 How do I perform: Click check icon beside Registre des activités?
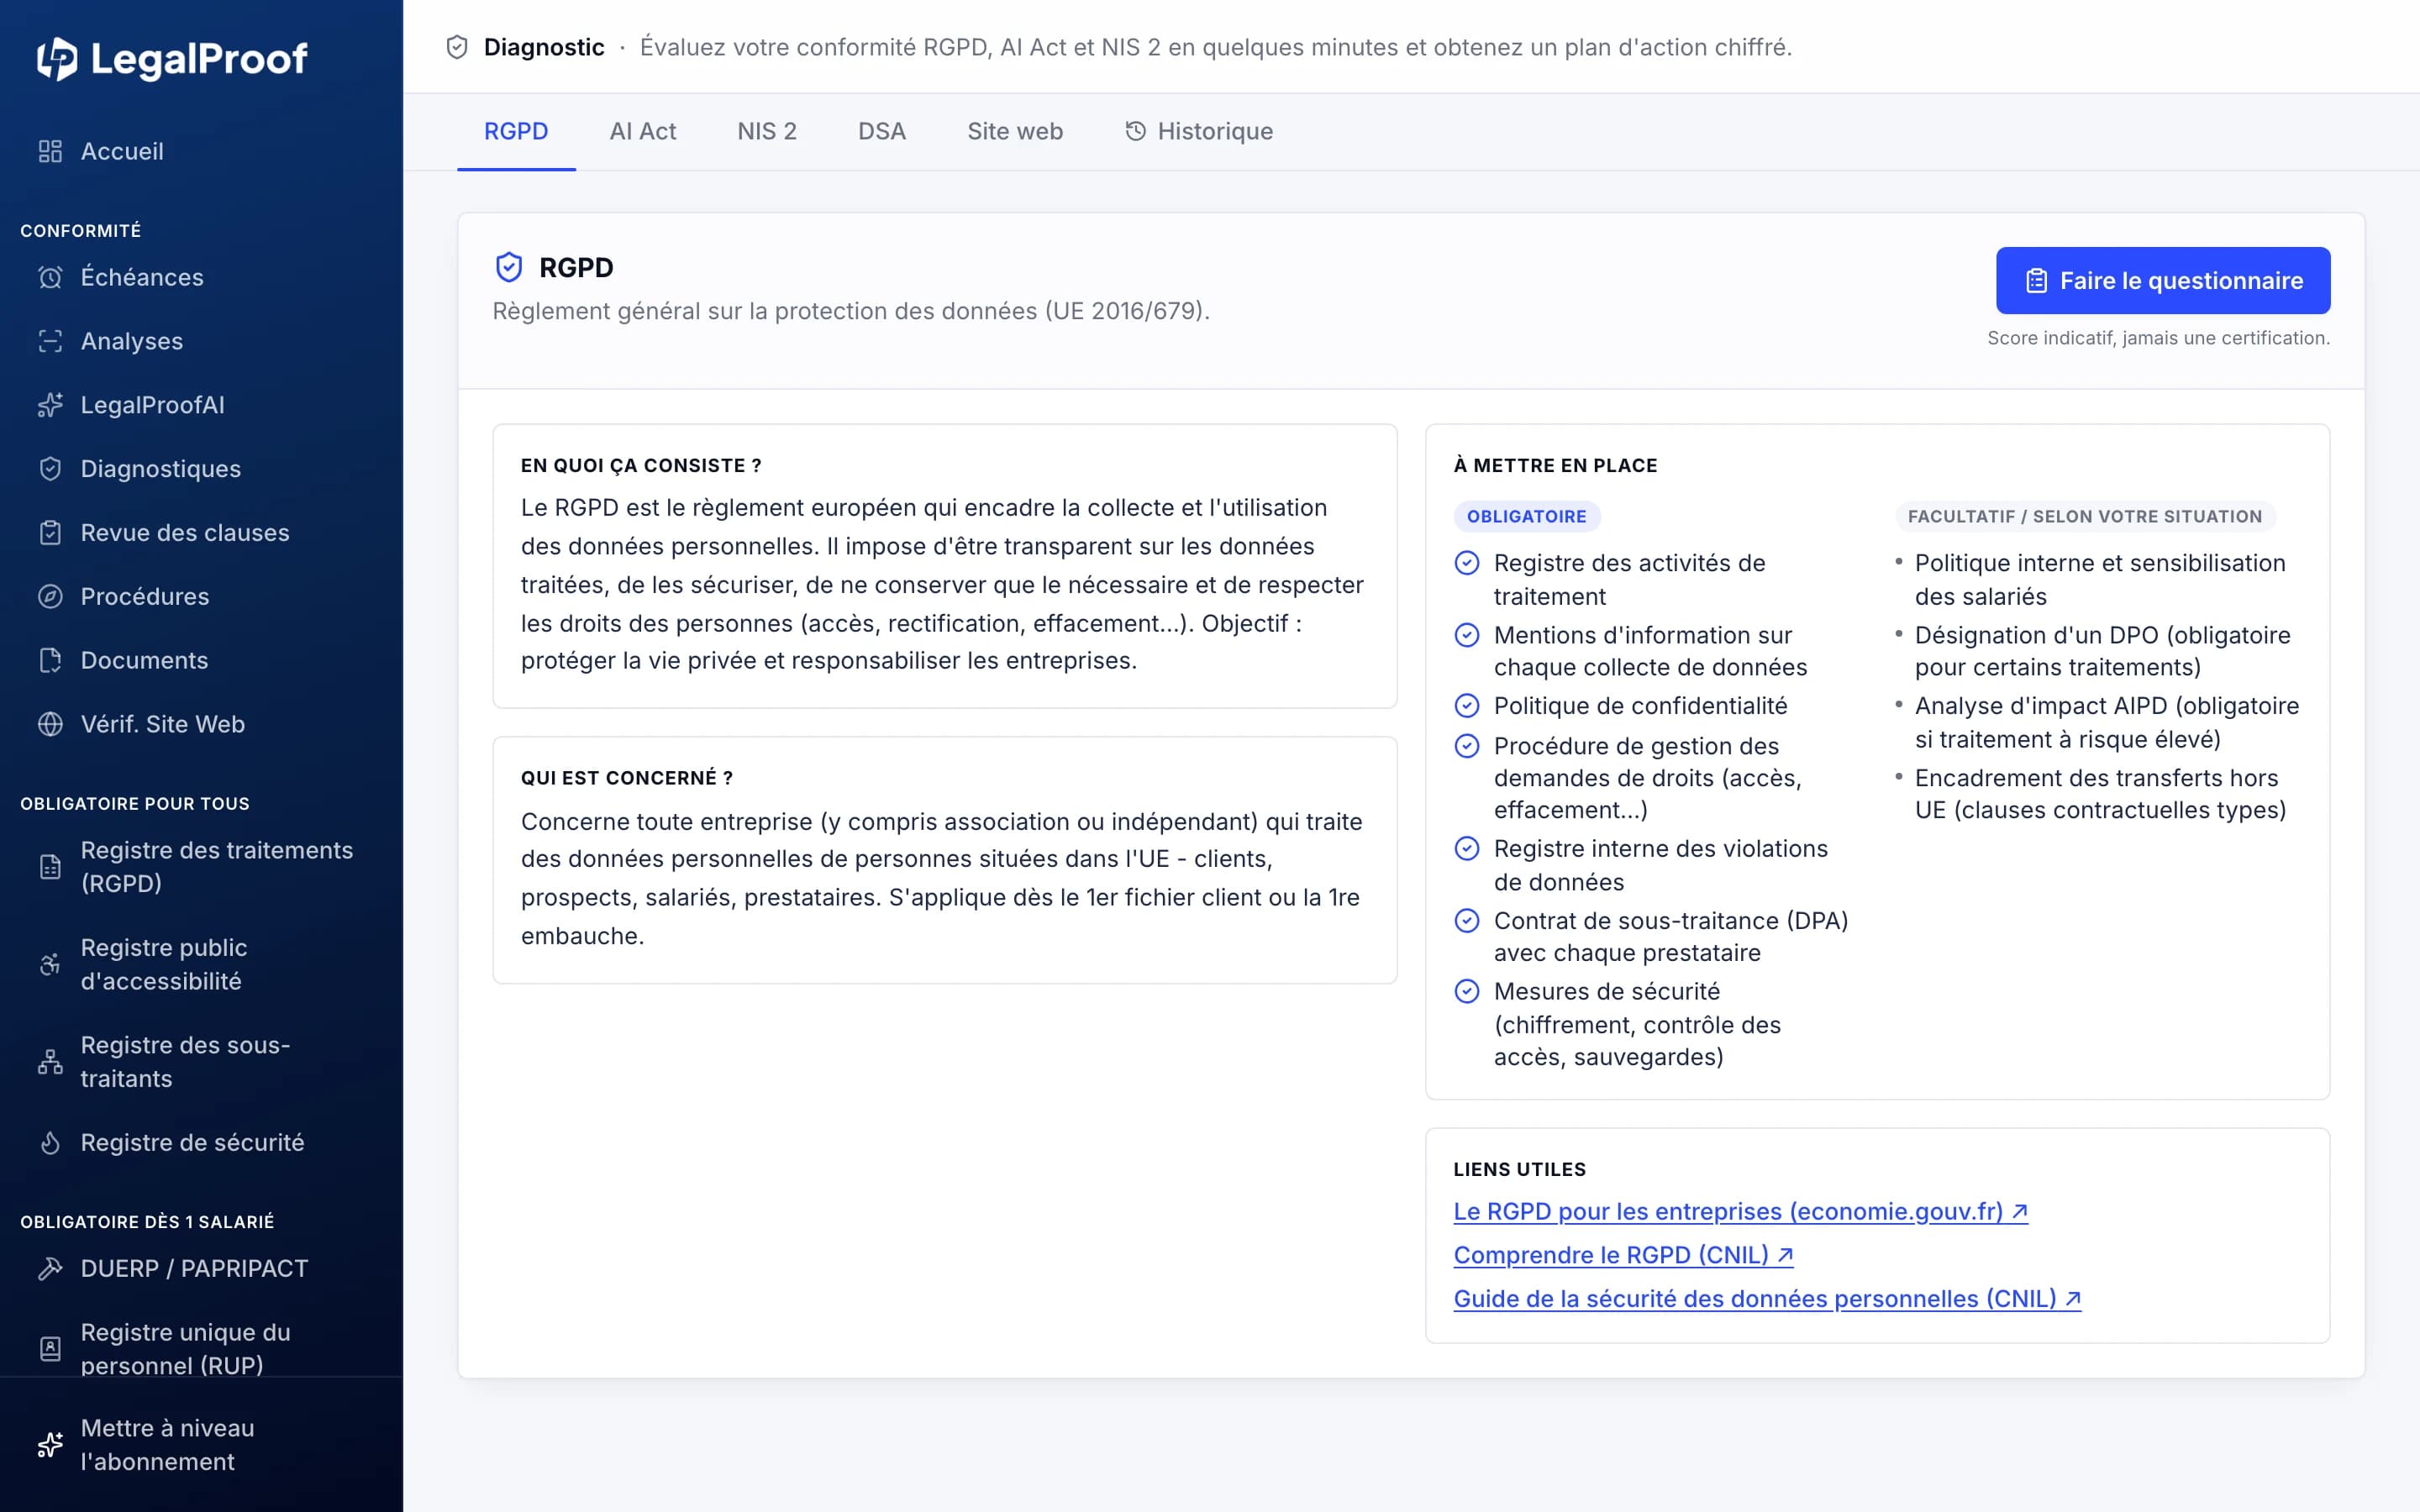tap(1467, 563)
